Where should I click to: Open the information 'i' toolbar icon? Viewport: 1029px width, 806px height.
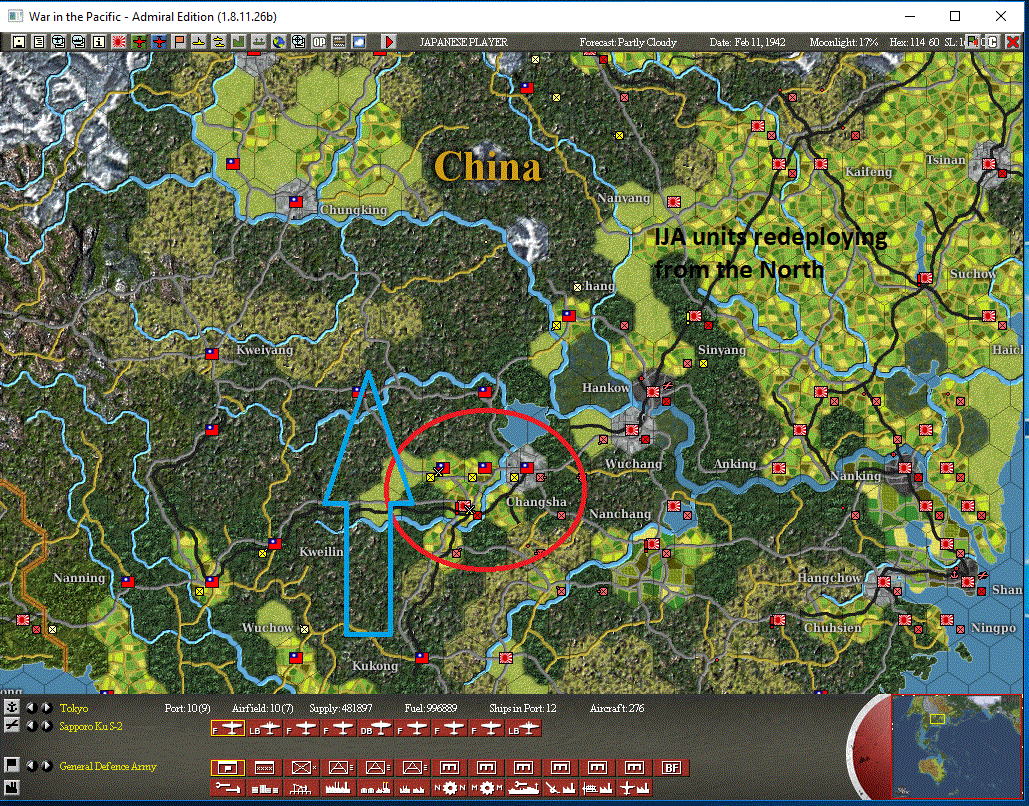98,42
